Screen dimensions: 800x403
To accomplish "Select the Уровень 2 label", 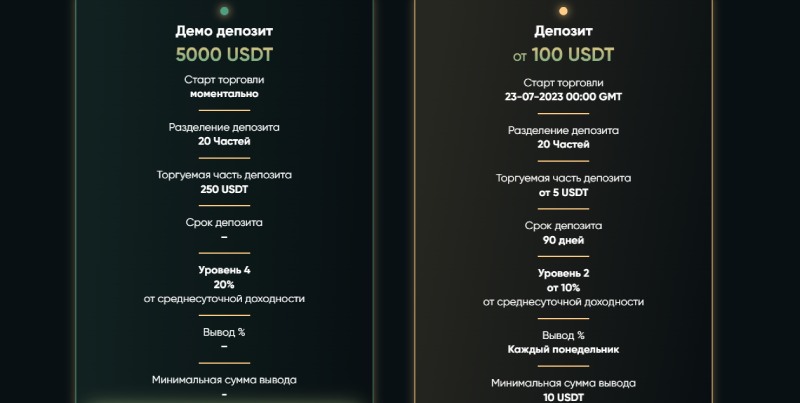I will click(x=563, y=273).
